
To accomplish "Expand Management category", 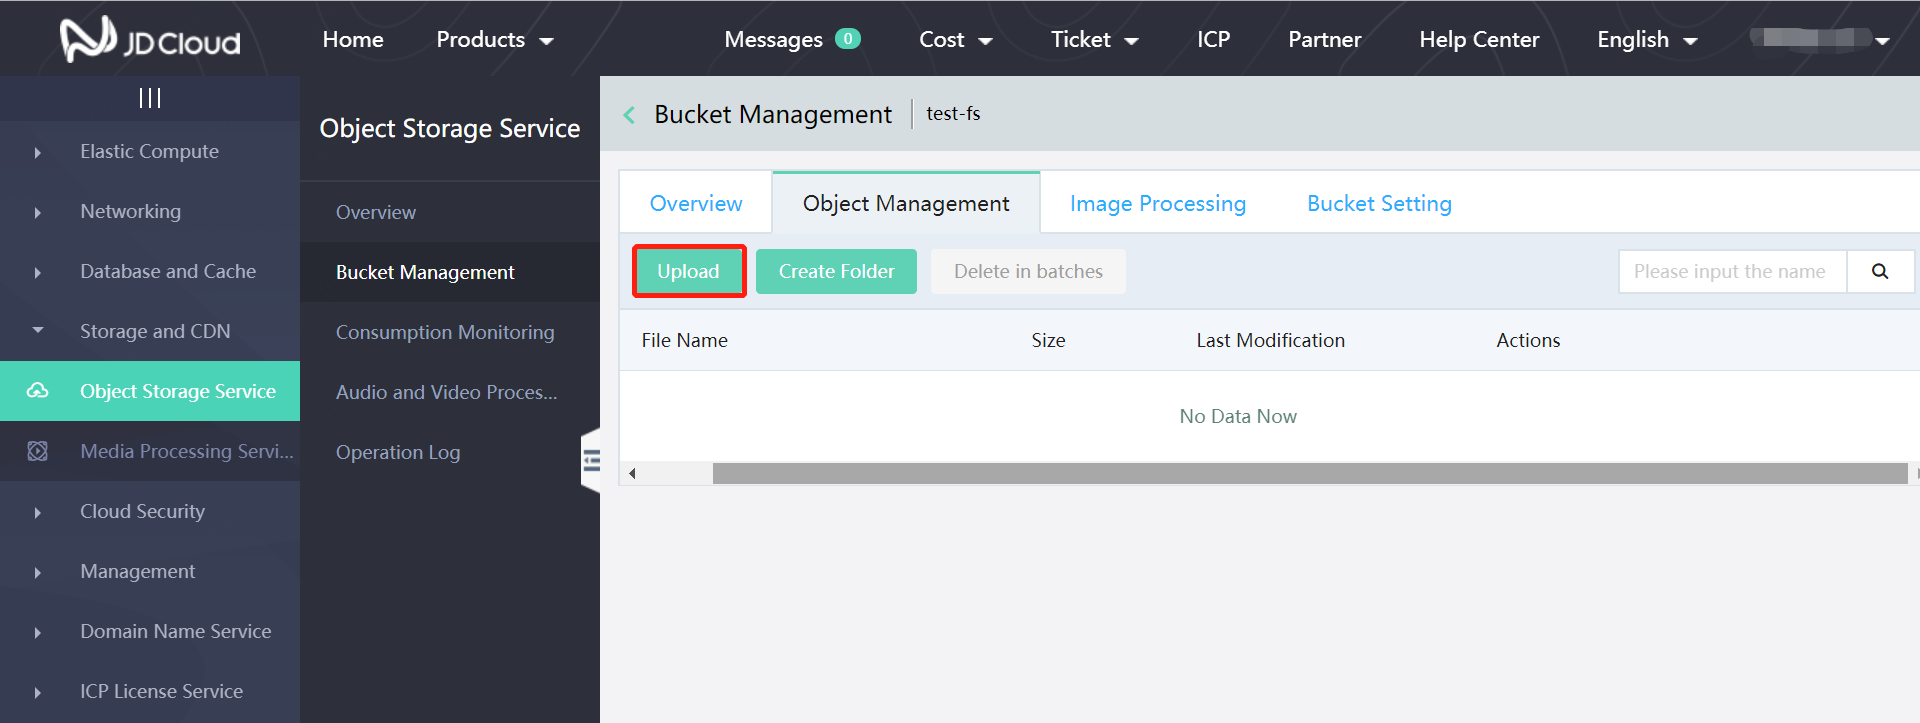I will [38, 572].
